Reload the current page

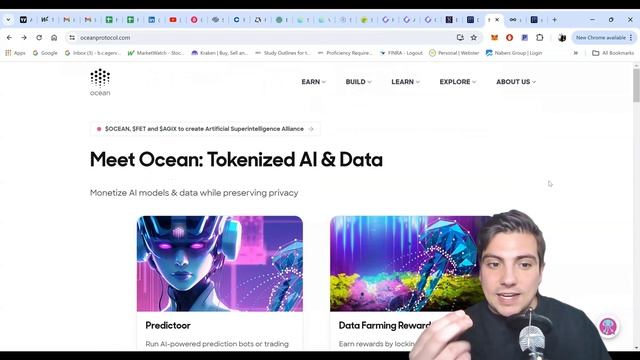click(x=39, y=38)
